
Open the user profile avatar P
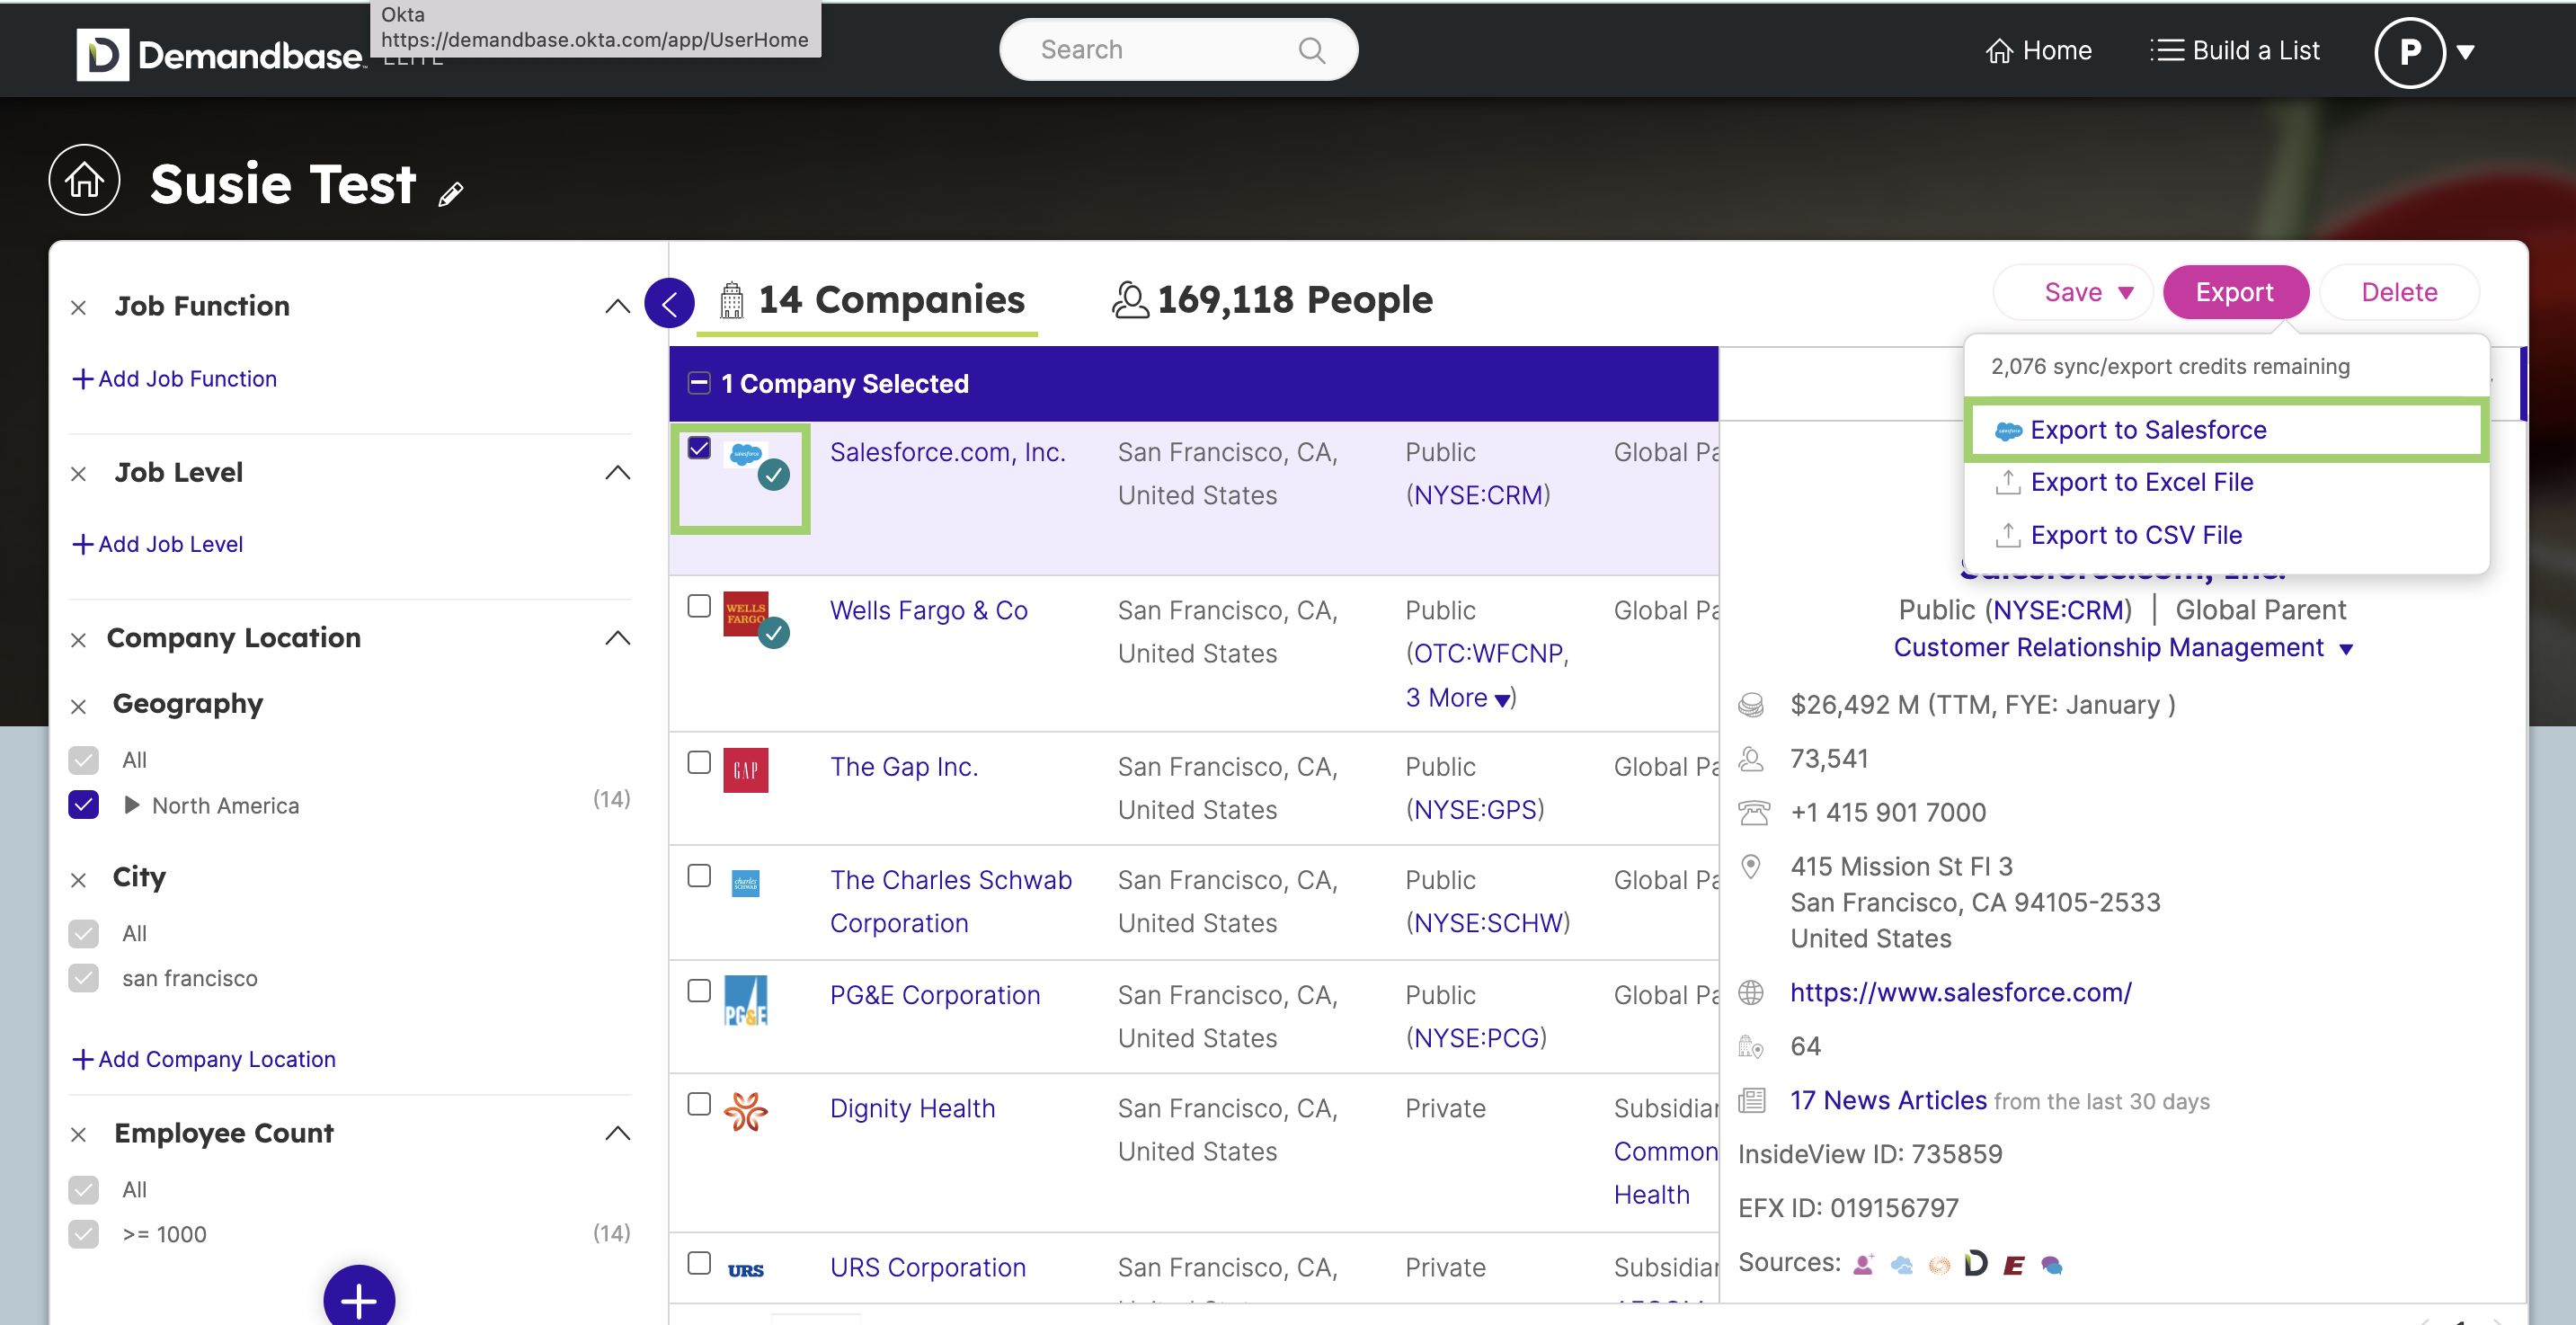click(2409, 52)
